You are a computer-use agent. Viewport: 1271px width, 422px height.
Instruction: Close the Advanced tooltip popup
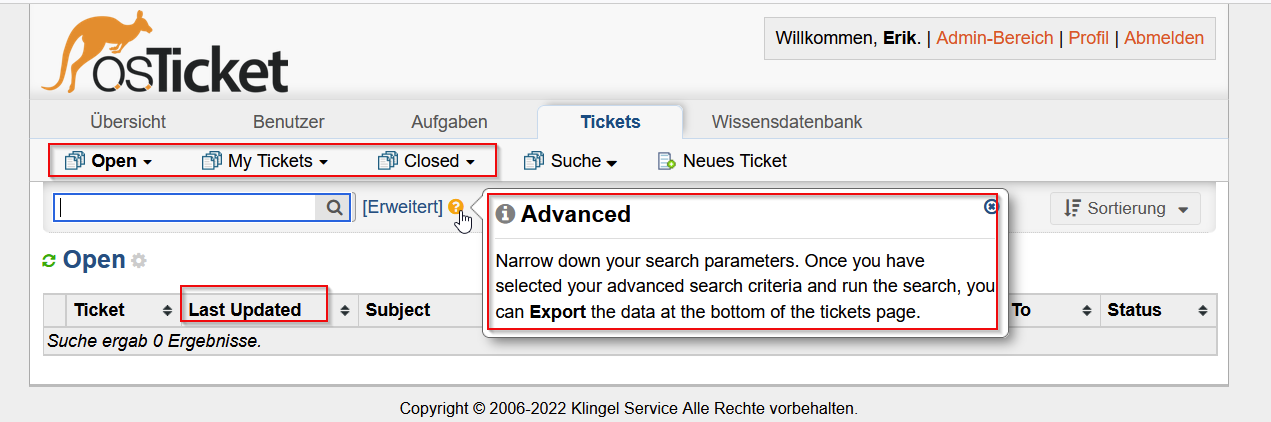(x=991, y=206)
